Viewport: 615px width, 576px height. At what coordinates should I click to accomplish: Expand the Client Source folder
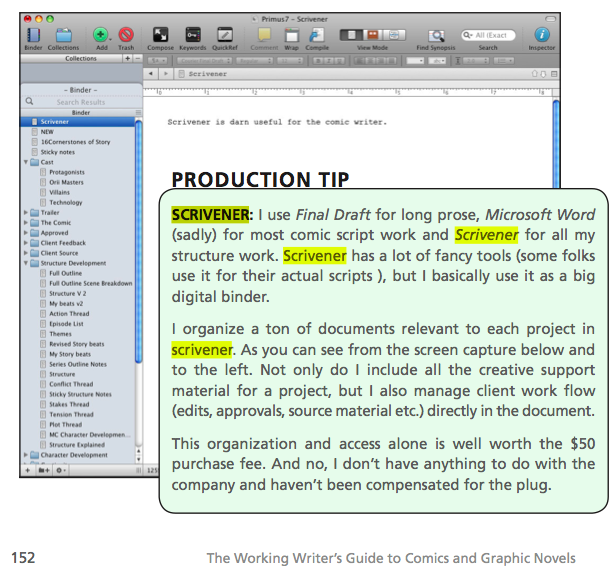(26, 253)
